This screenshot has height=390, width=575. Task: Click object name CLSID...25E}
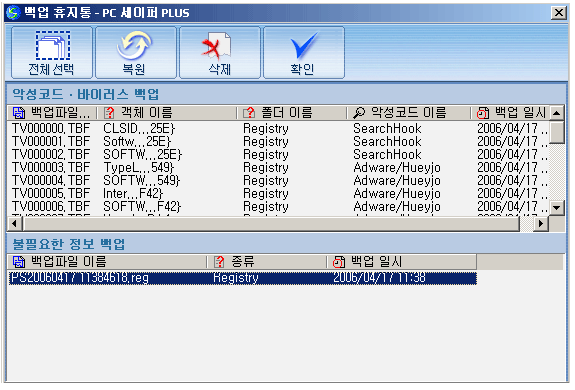(x=139, y=129)
